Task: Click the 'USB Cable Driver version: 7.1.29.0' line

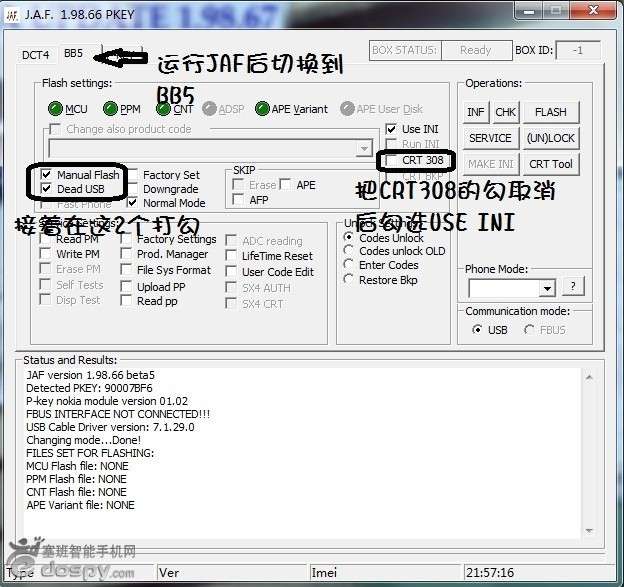Action: point(110,427)
